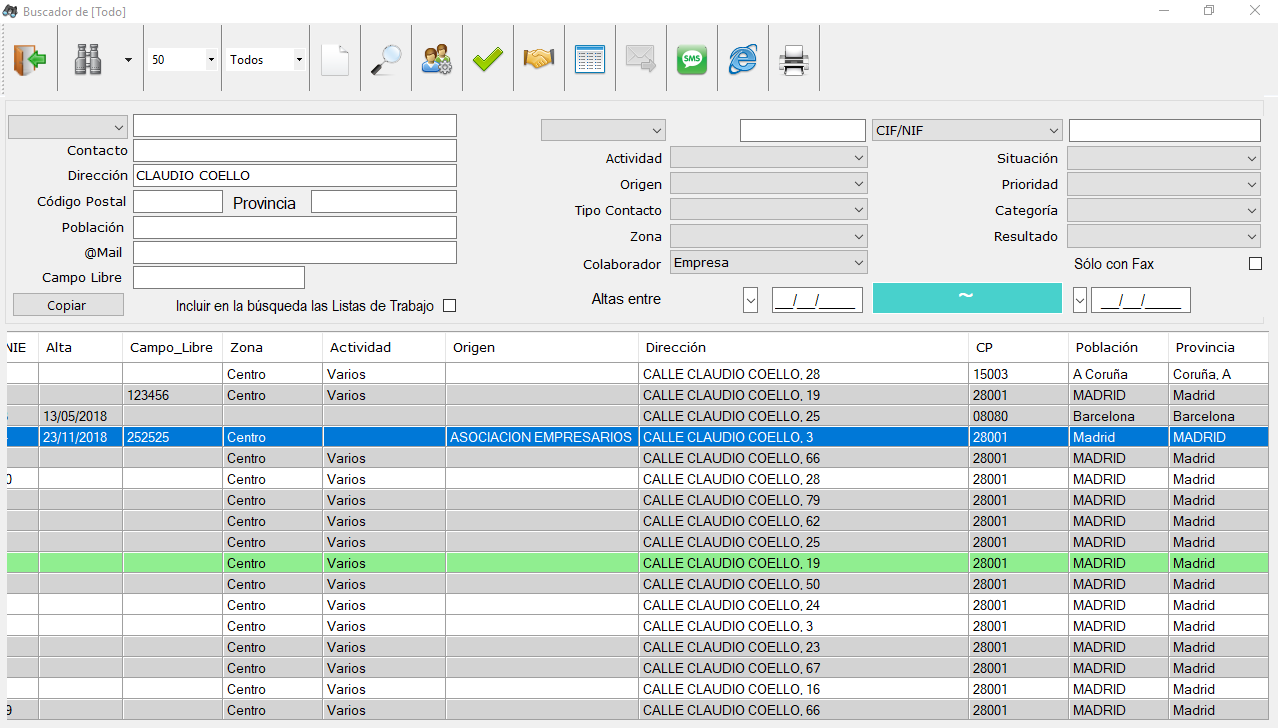Click the teal tilde button
This screenshot has width=1278, height=728.
967,298
